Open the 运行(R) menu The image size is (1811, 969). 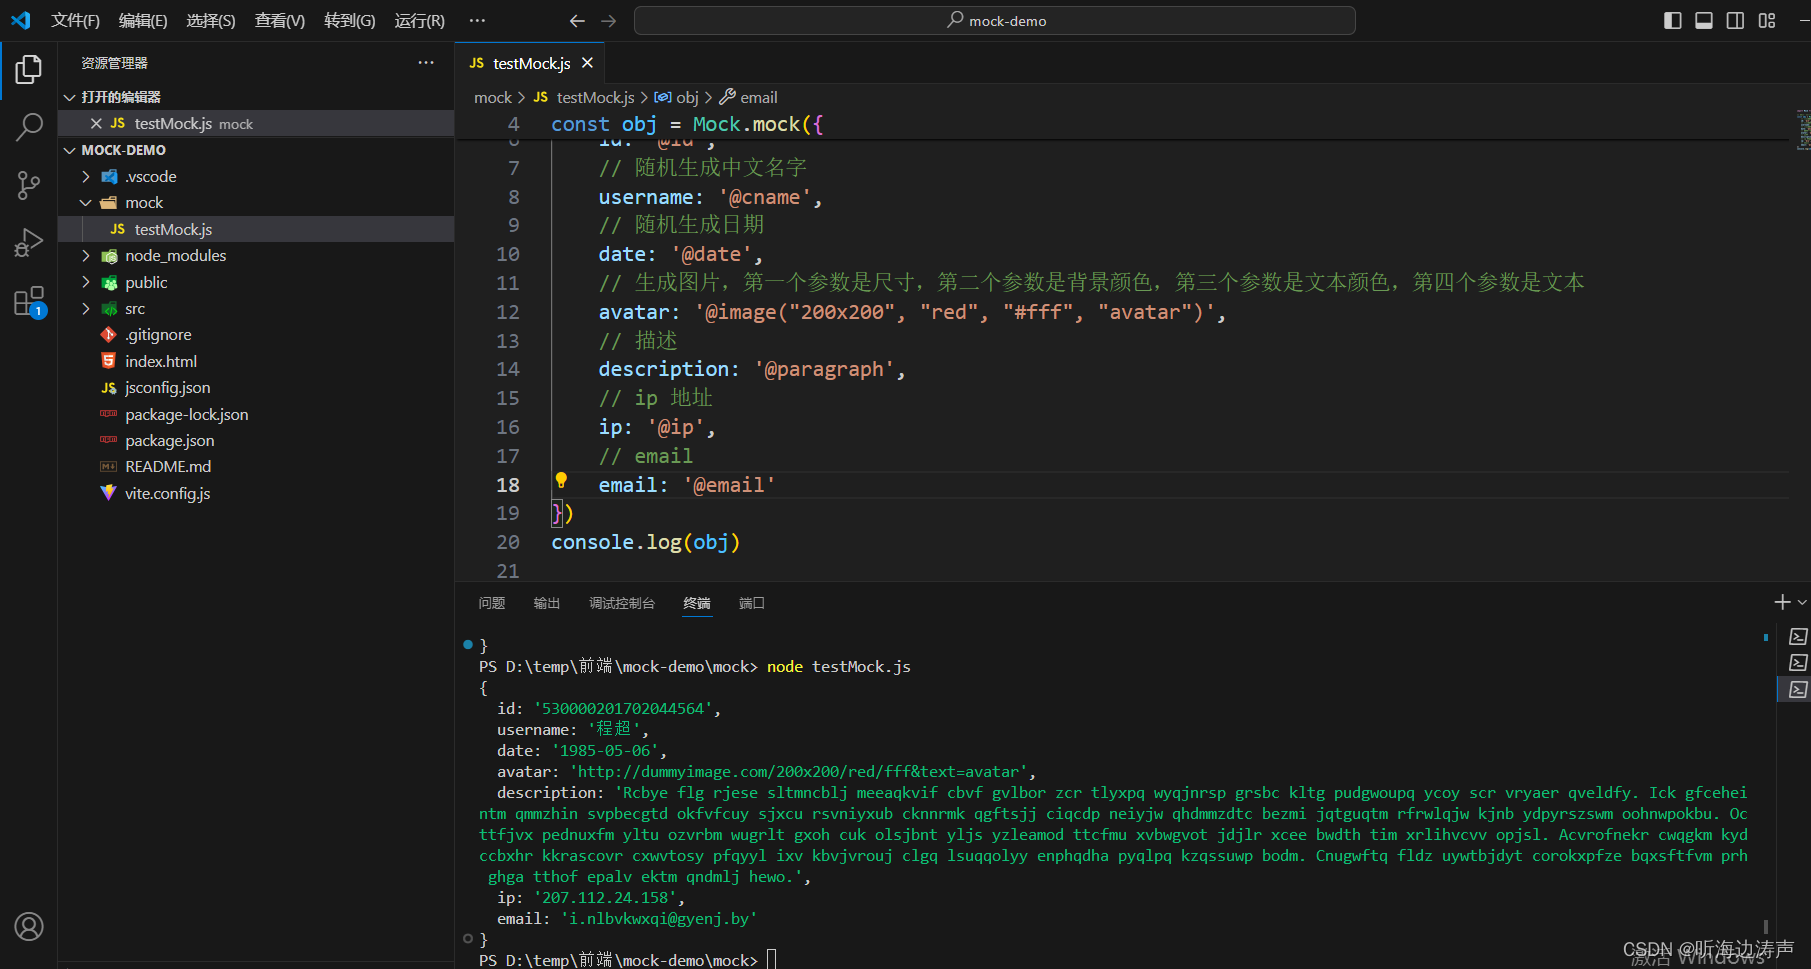click(x=419, y=20)
